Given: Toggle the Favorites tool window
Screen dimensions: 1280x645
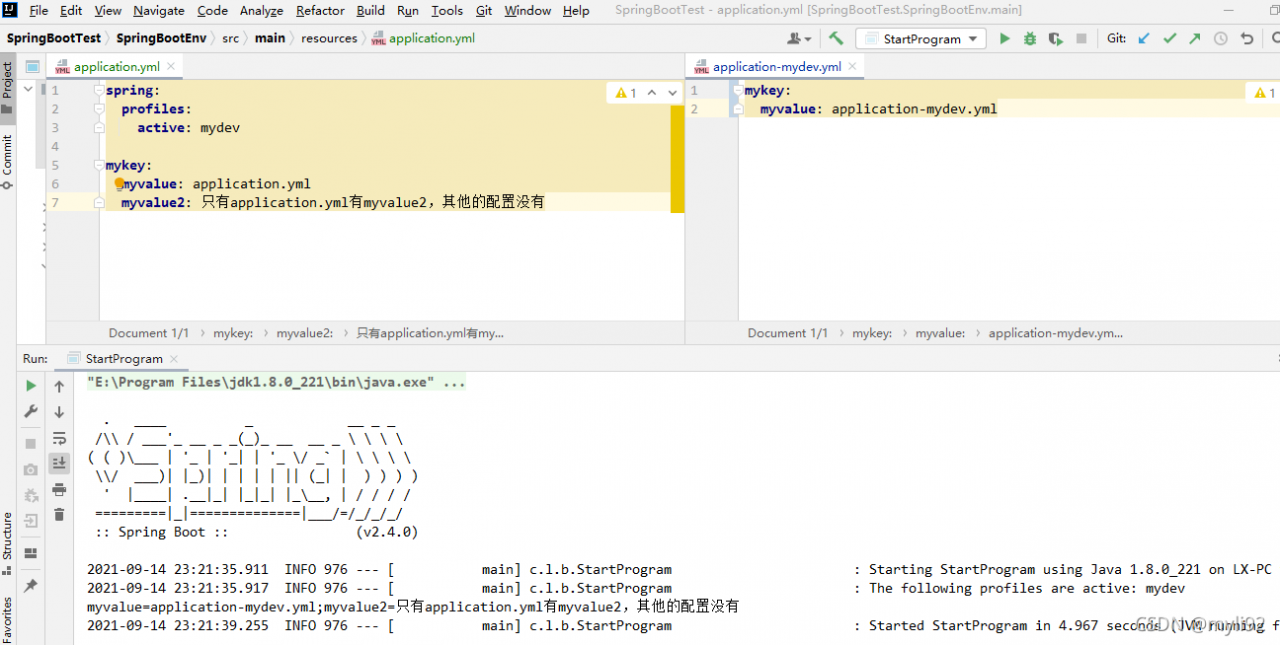Looking at the screenshot, I should click(7, 620).
